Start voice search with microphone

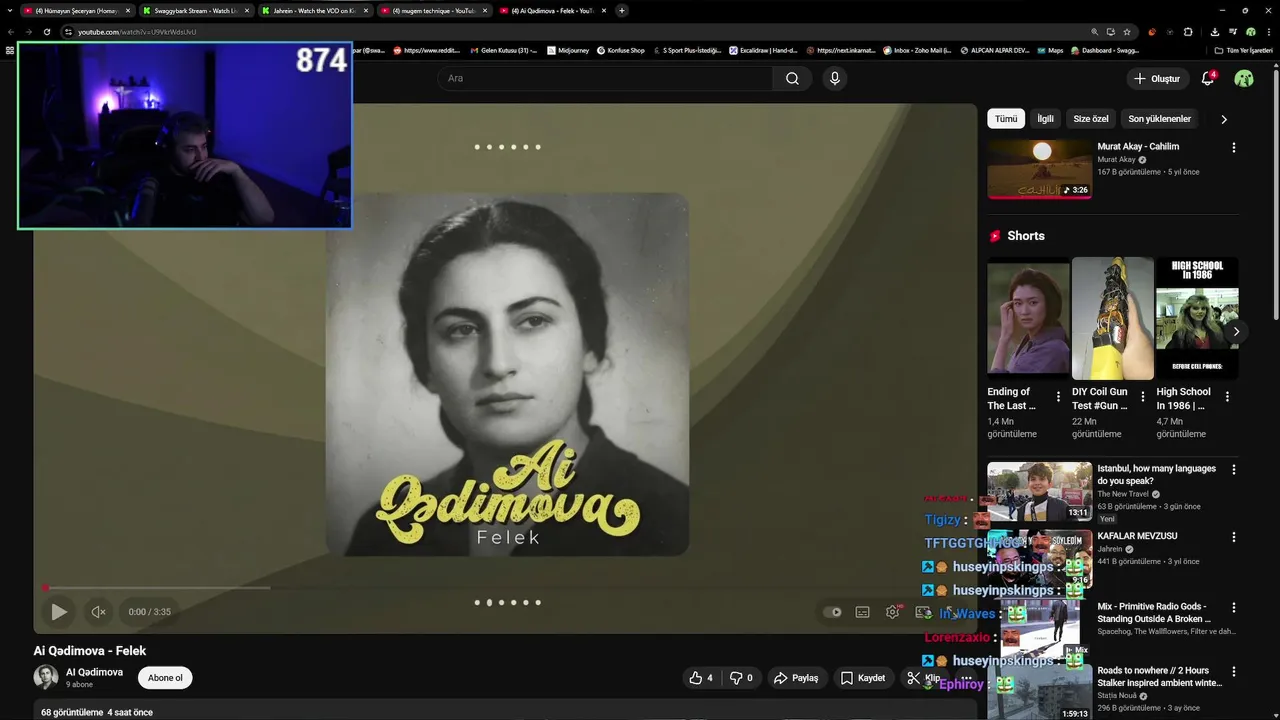point(835,78)
